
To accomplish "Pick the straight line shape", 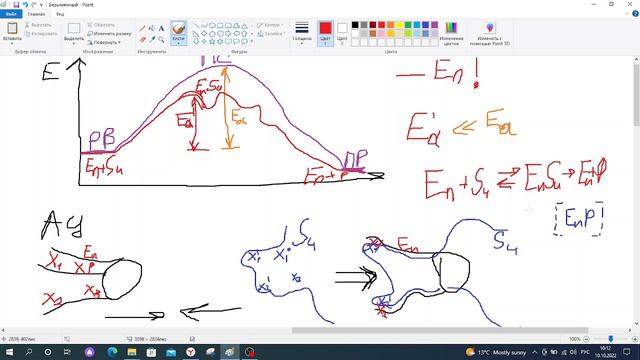I will pos(196,25).
